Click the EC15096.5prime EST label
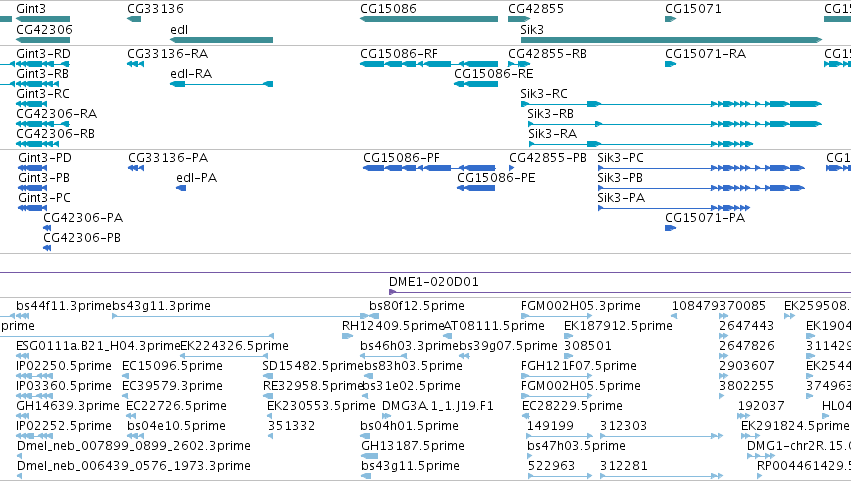The width and height of the screenshot is (851, 481). 172,366
